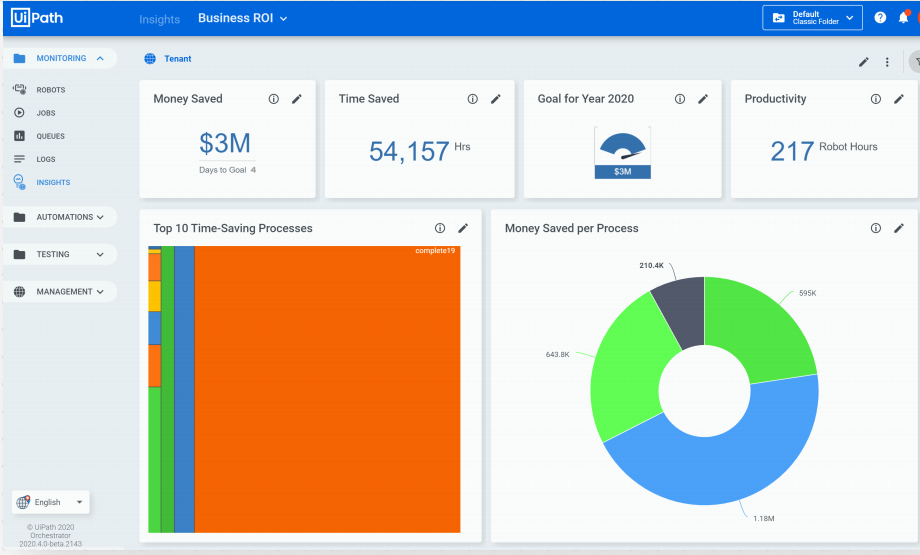The height and width of the screenshot is (555, 920).
Task: Open the Queues page
Action: (x=50, y=136)
